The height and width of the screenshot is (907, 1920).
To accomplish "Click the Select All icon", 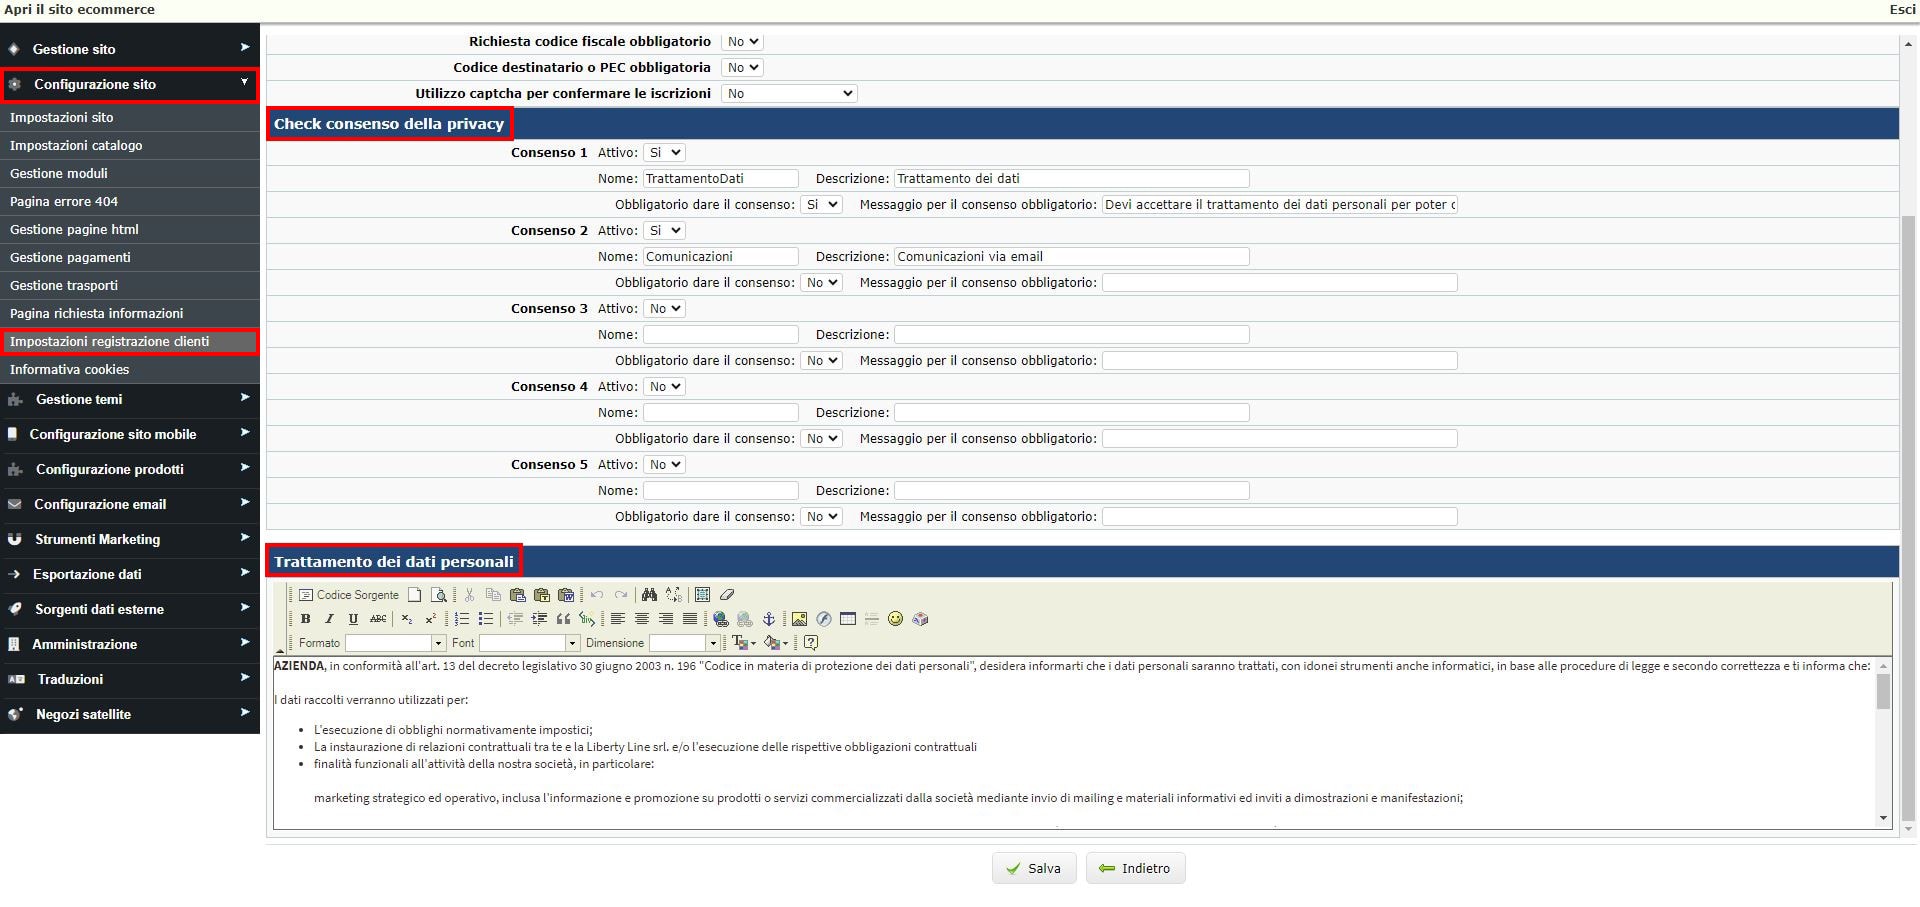I will [702, 595].
